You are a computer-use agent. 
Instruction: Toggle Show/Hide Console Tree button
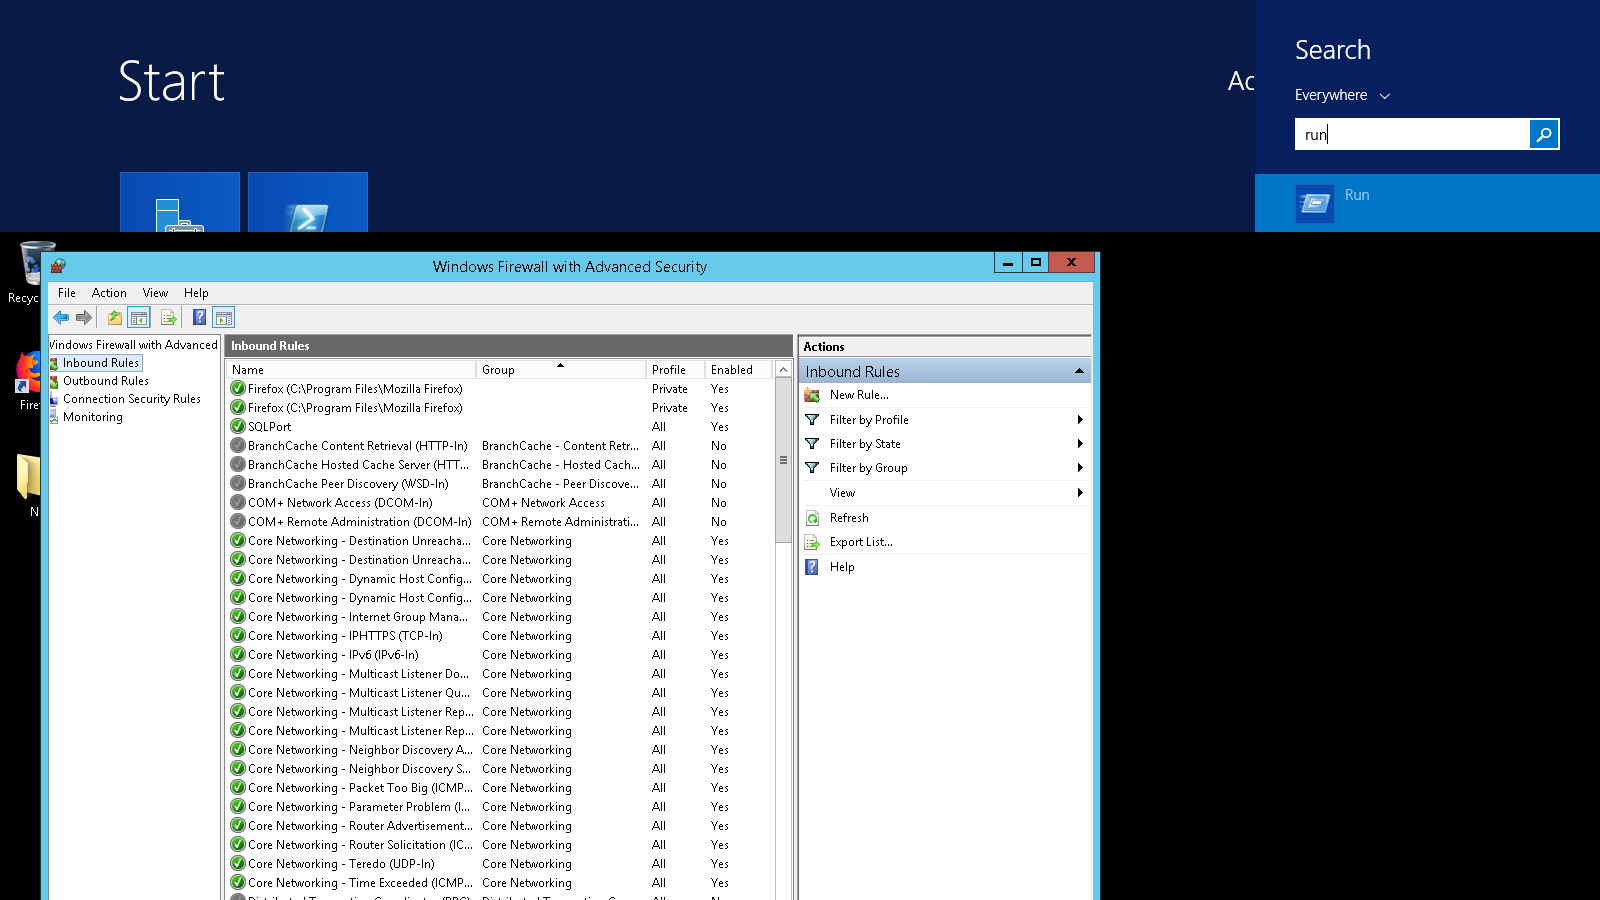click(139, 318)
